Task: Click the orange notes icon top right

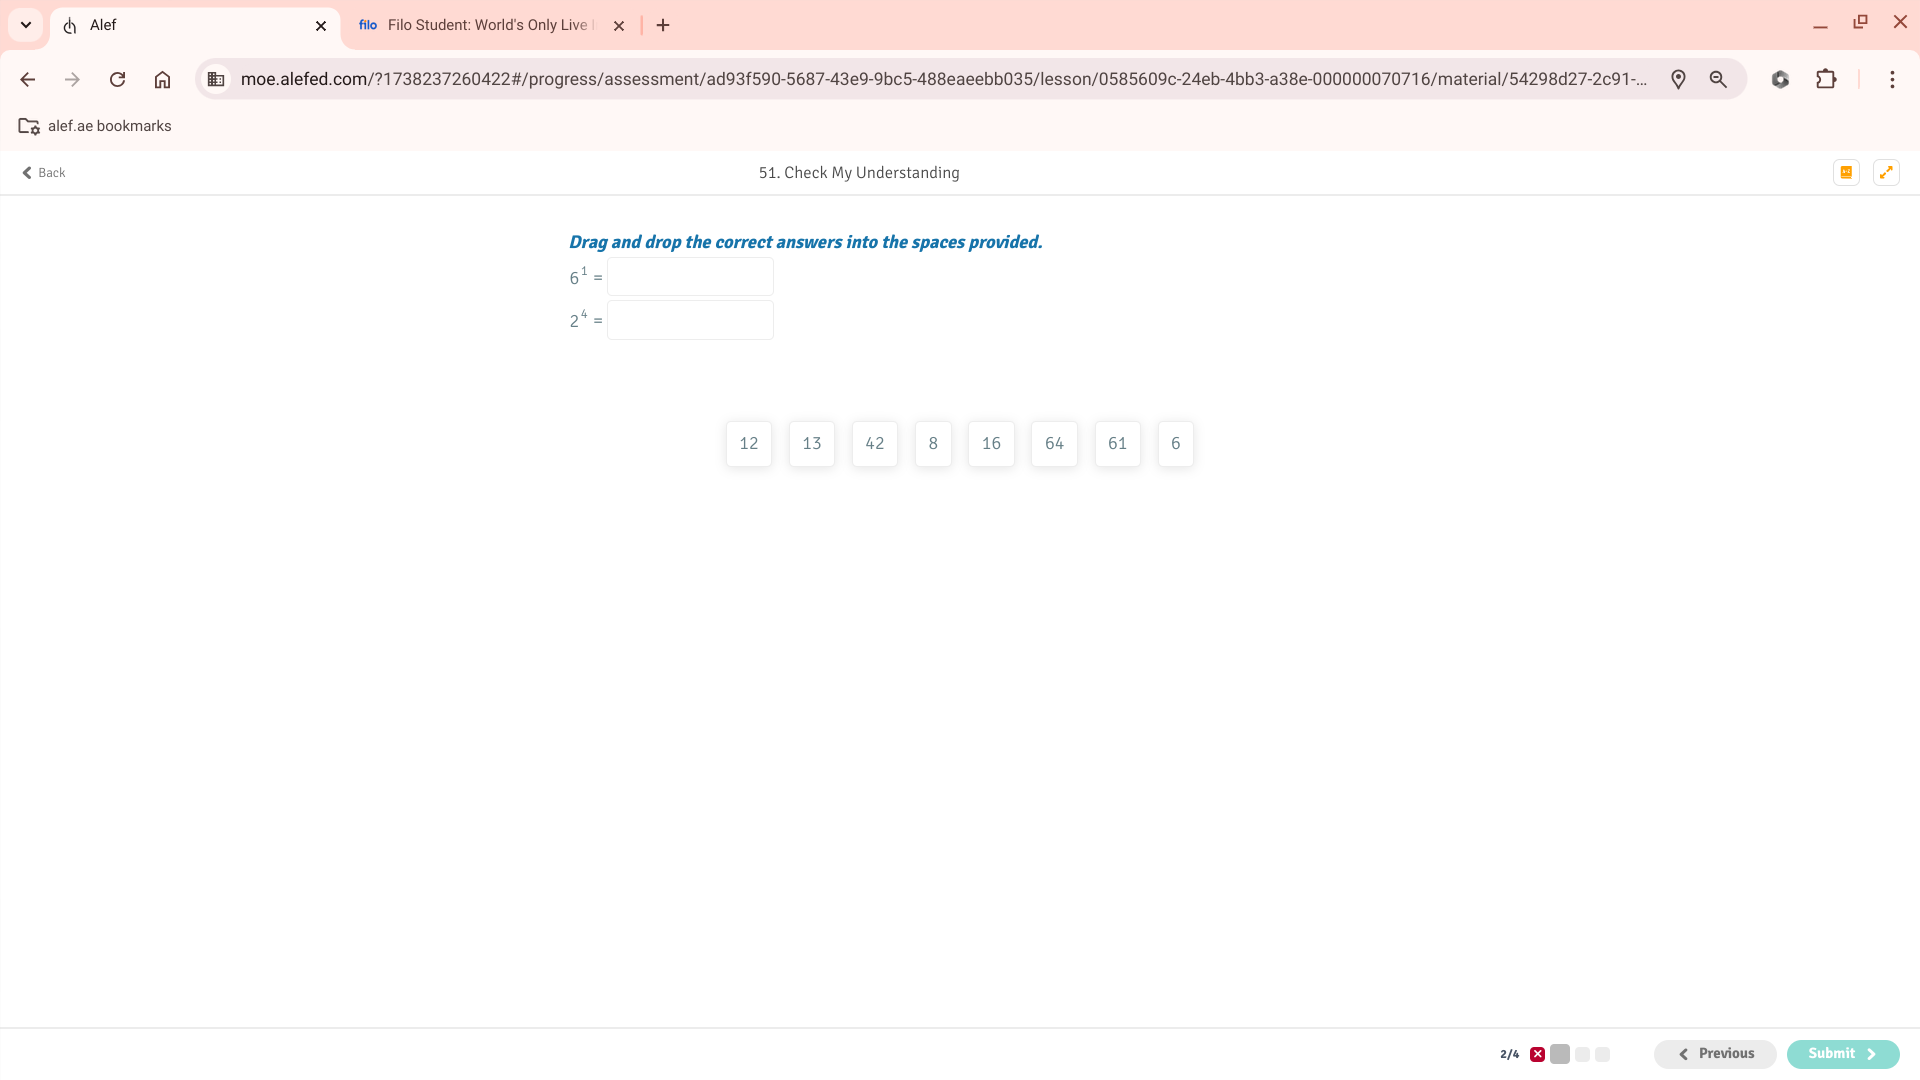Action: pyautogui.click(x=1846, y=172)
